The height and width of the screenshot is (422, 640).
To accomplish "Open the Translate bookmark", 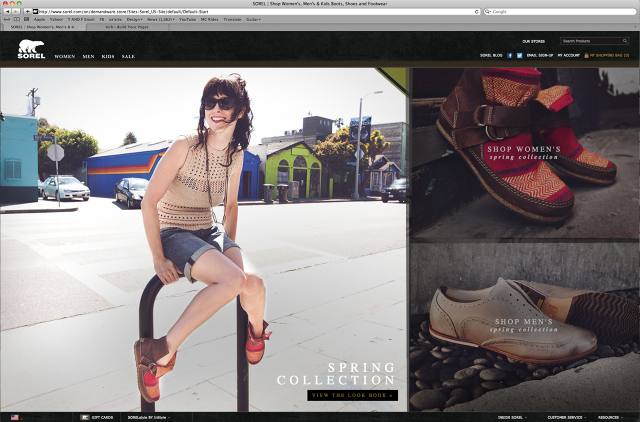I will pyautogui.click(x=232, y=19).
